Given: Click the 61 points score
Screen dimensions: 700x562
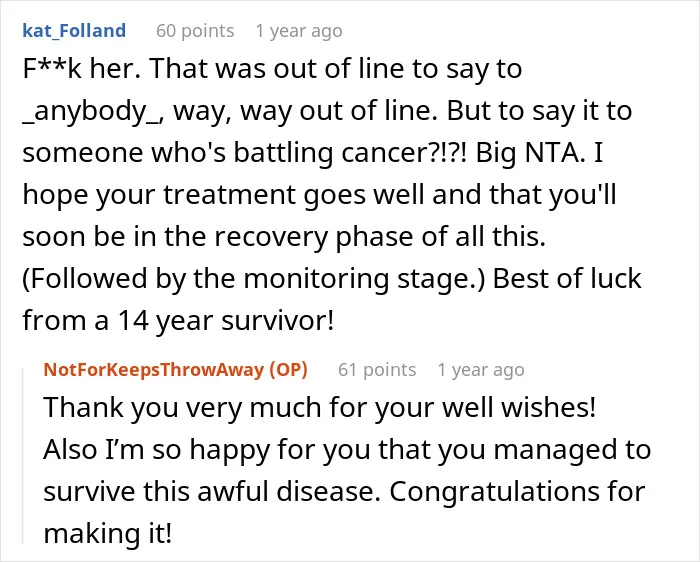Looking at the screenshot, I should (x=377, y=370).
